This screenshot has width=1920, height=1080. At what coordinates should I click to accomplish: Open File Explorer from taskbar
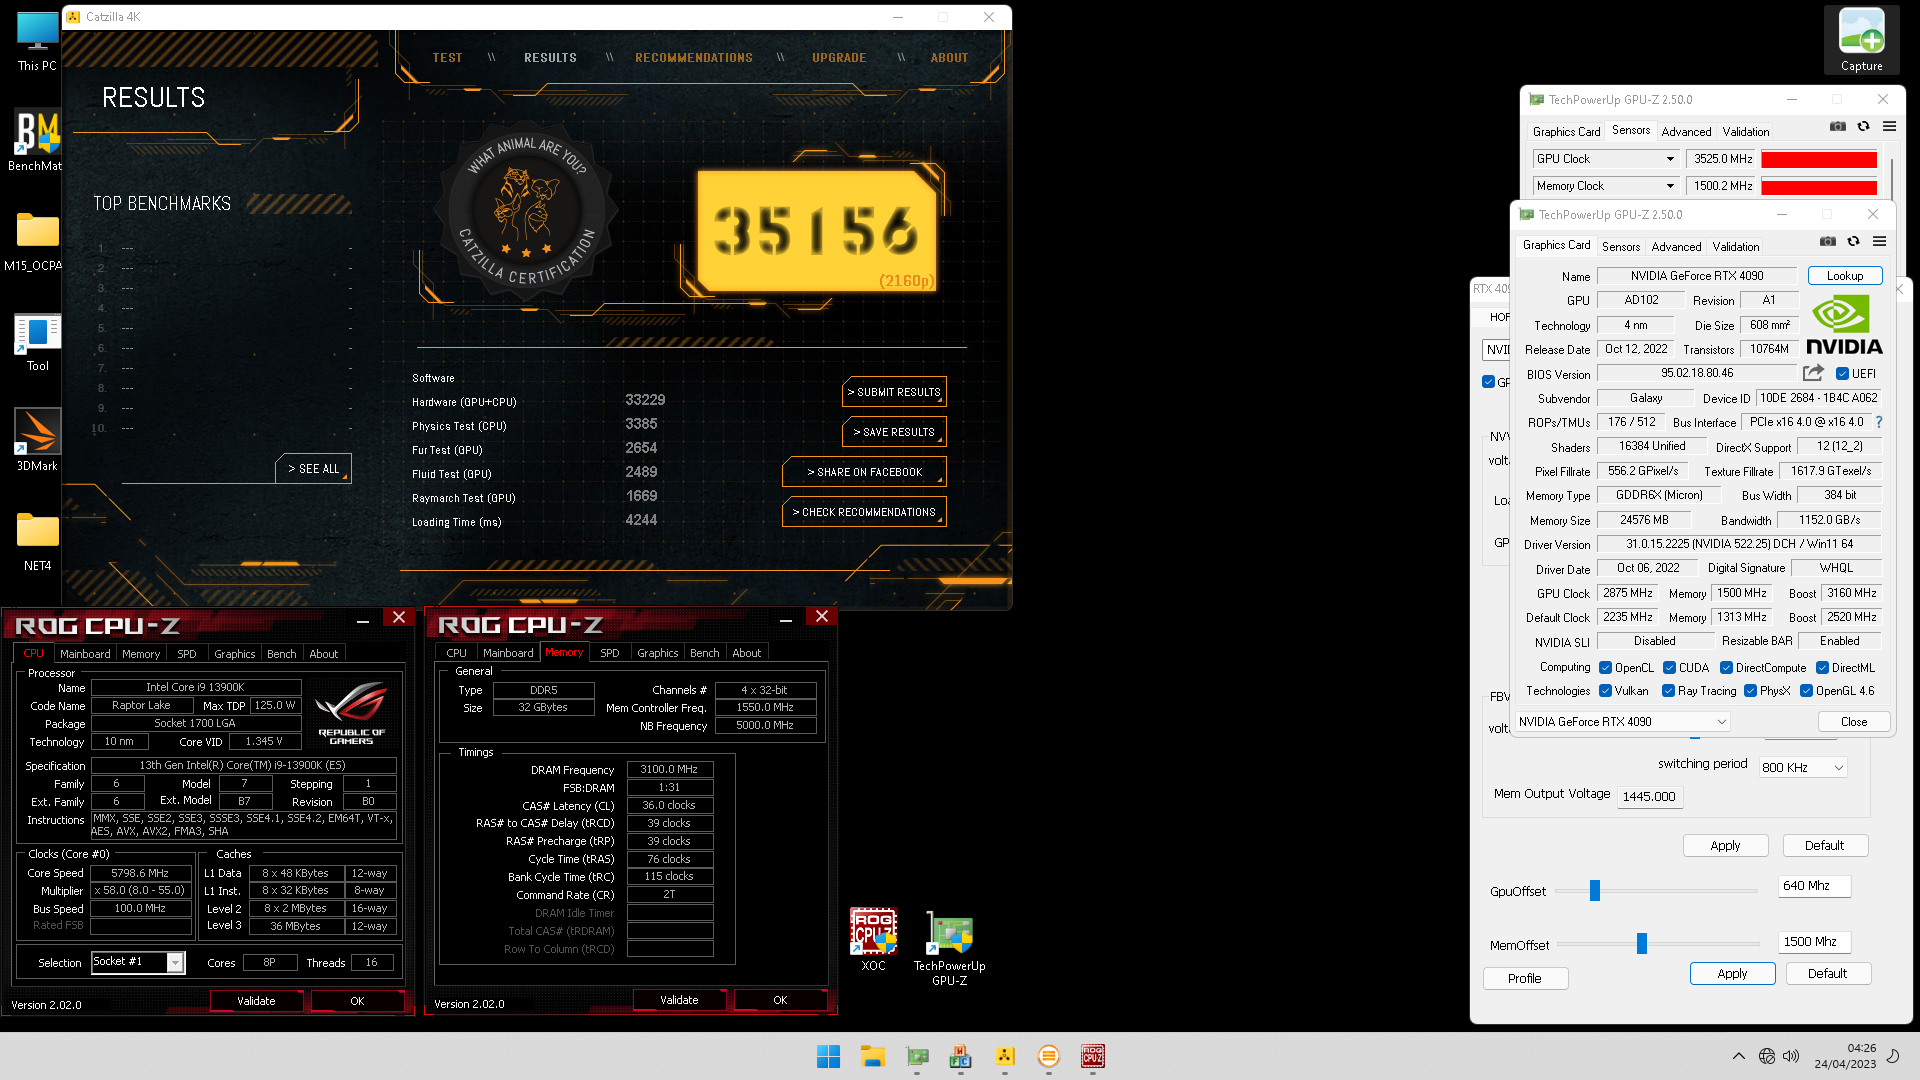[872, 1056]
